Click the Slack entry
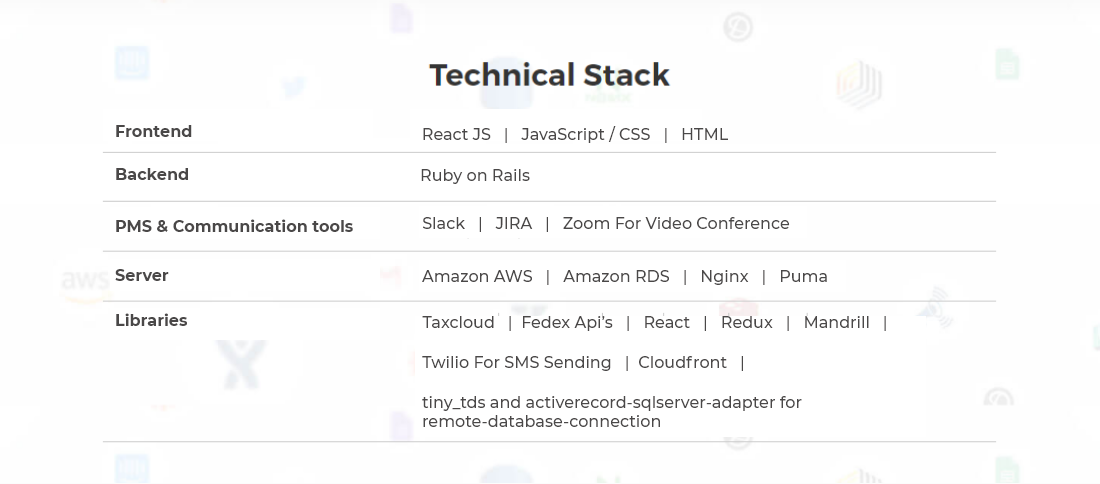The height and width of the screenshot is (484, 1100). [443, 224]
